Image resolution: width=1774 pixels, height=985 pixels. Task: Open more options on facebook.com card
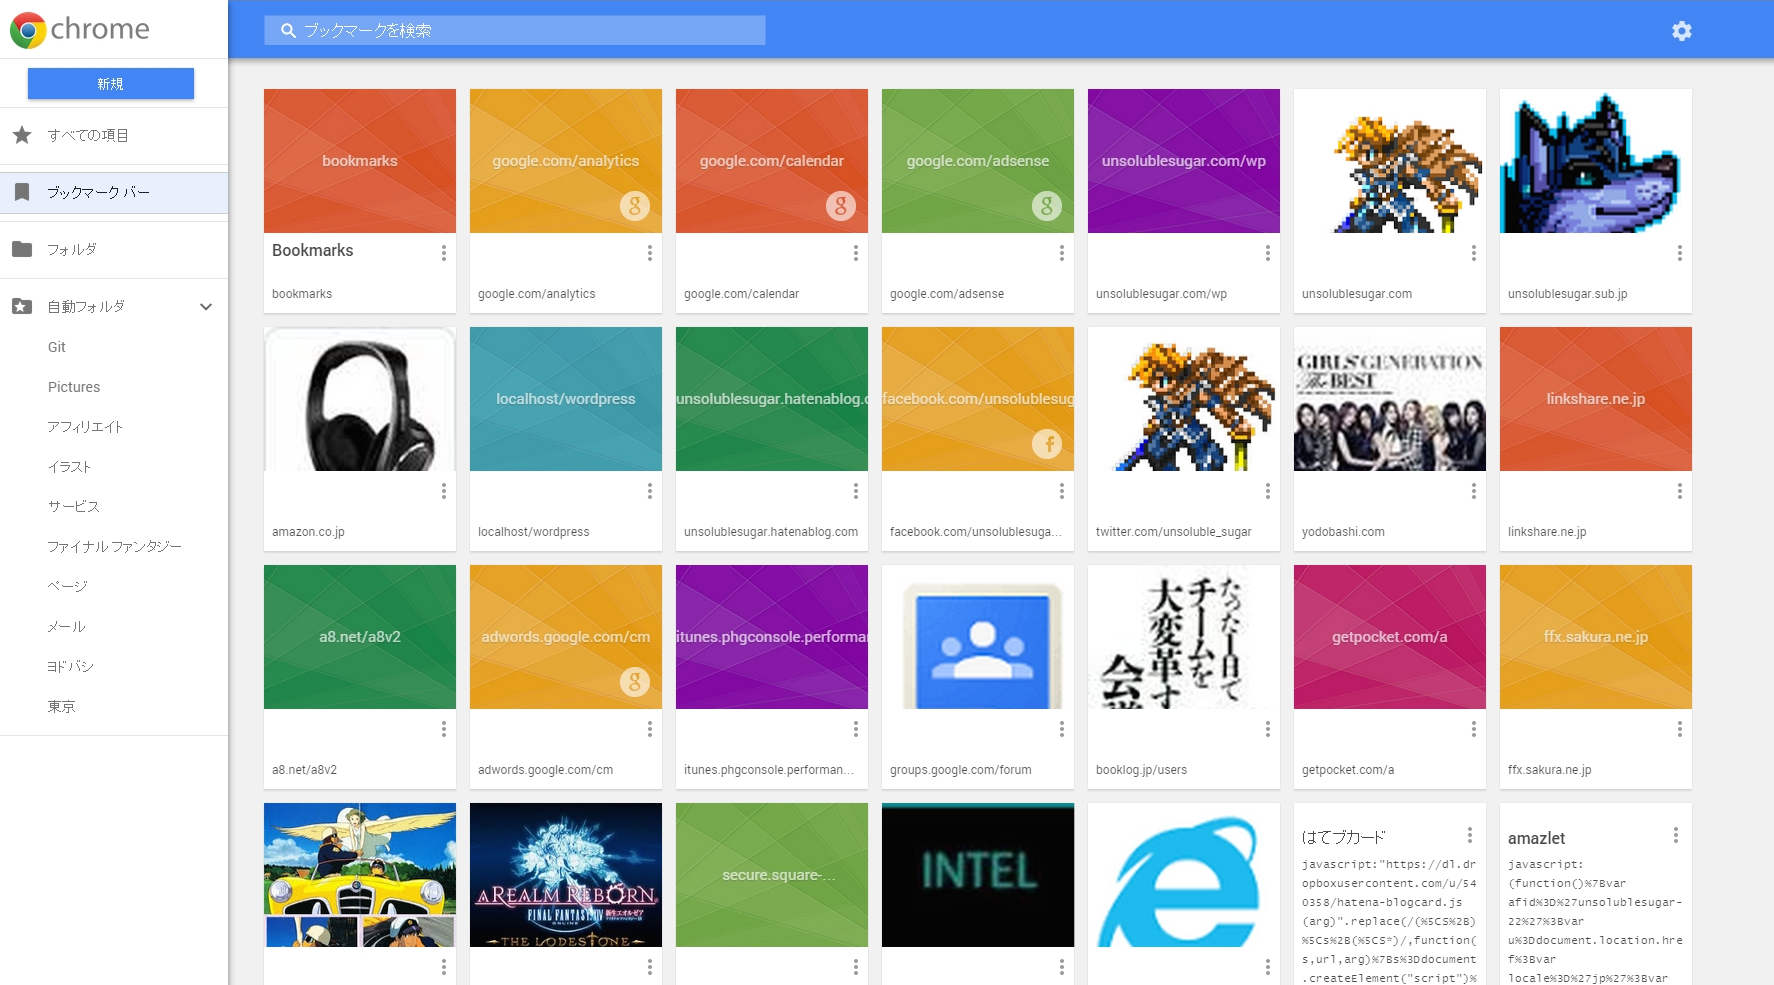(1062, 491)
